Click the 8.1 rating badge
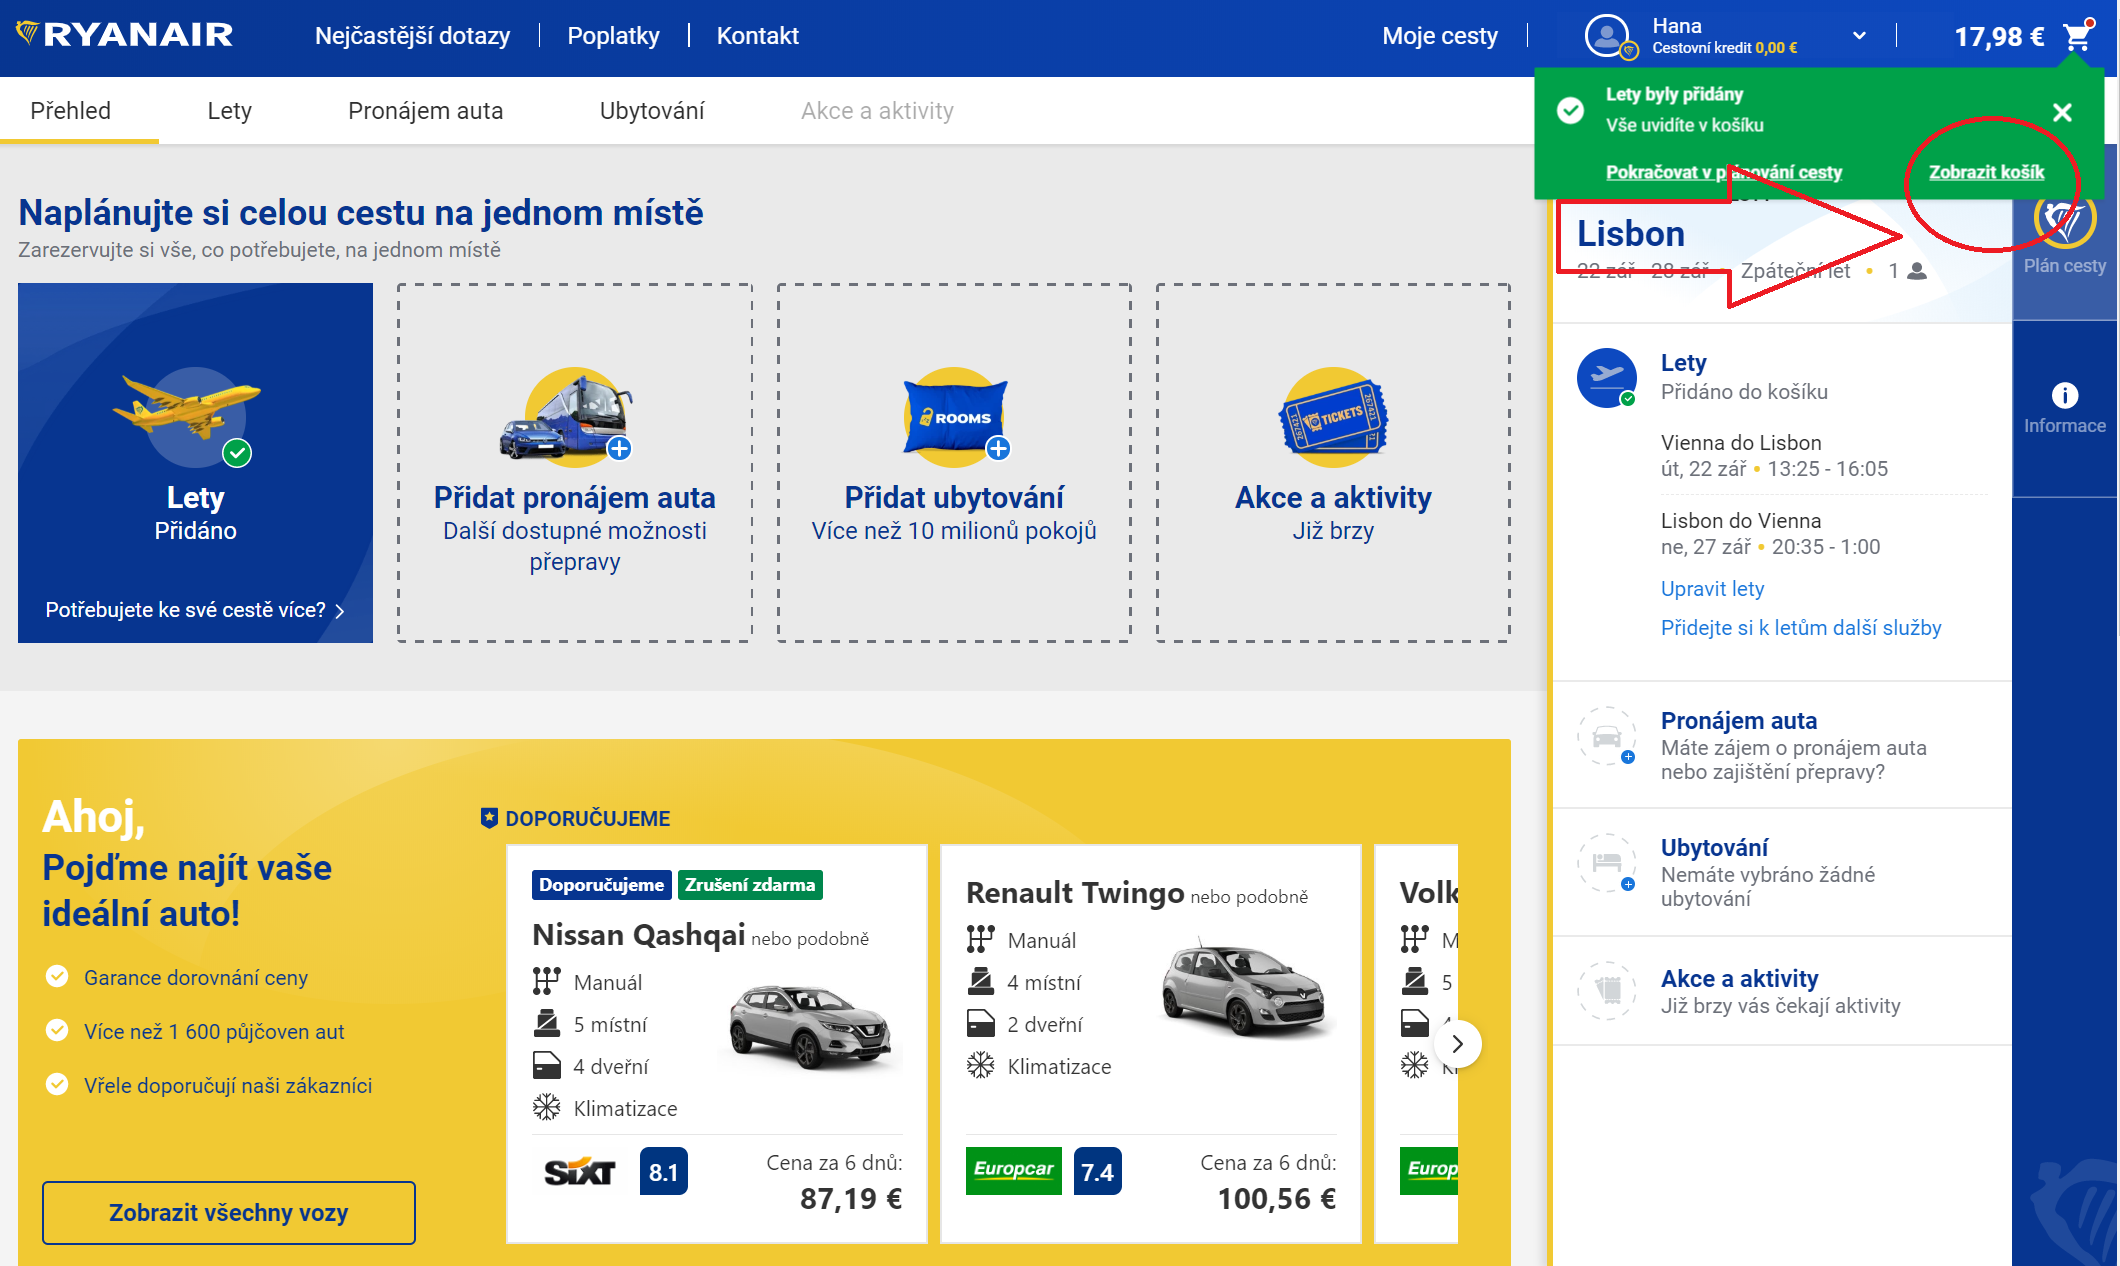This screenshot has height=1266, width=2120. (663, 1172)
